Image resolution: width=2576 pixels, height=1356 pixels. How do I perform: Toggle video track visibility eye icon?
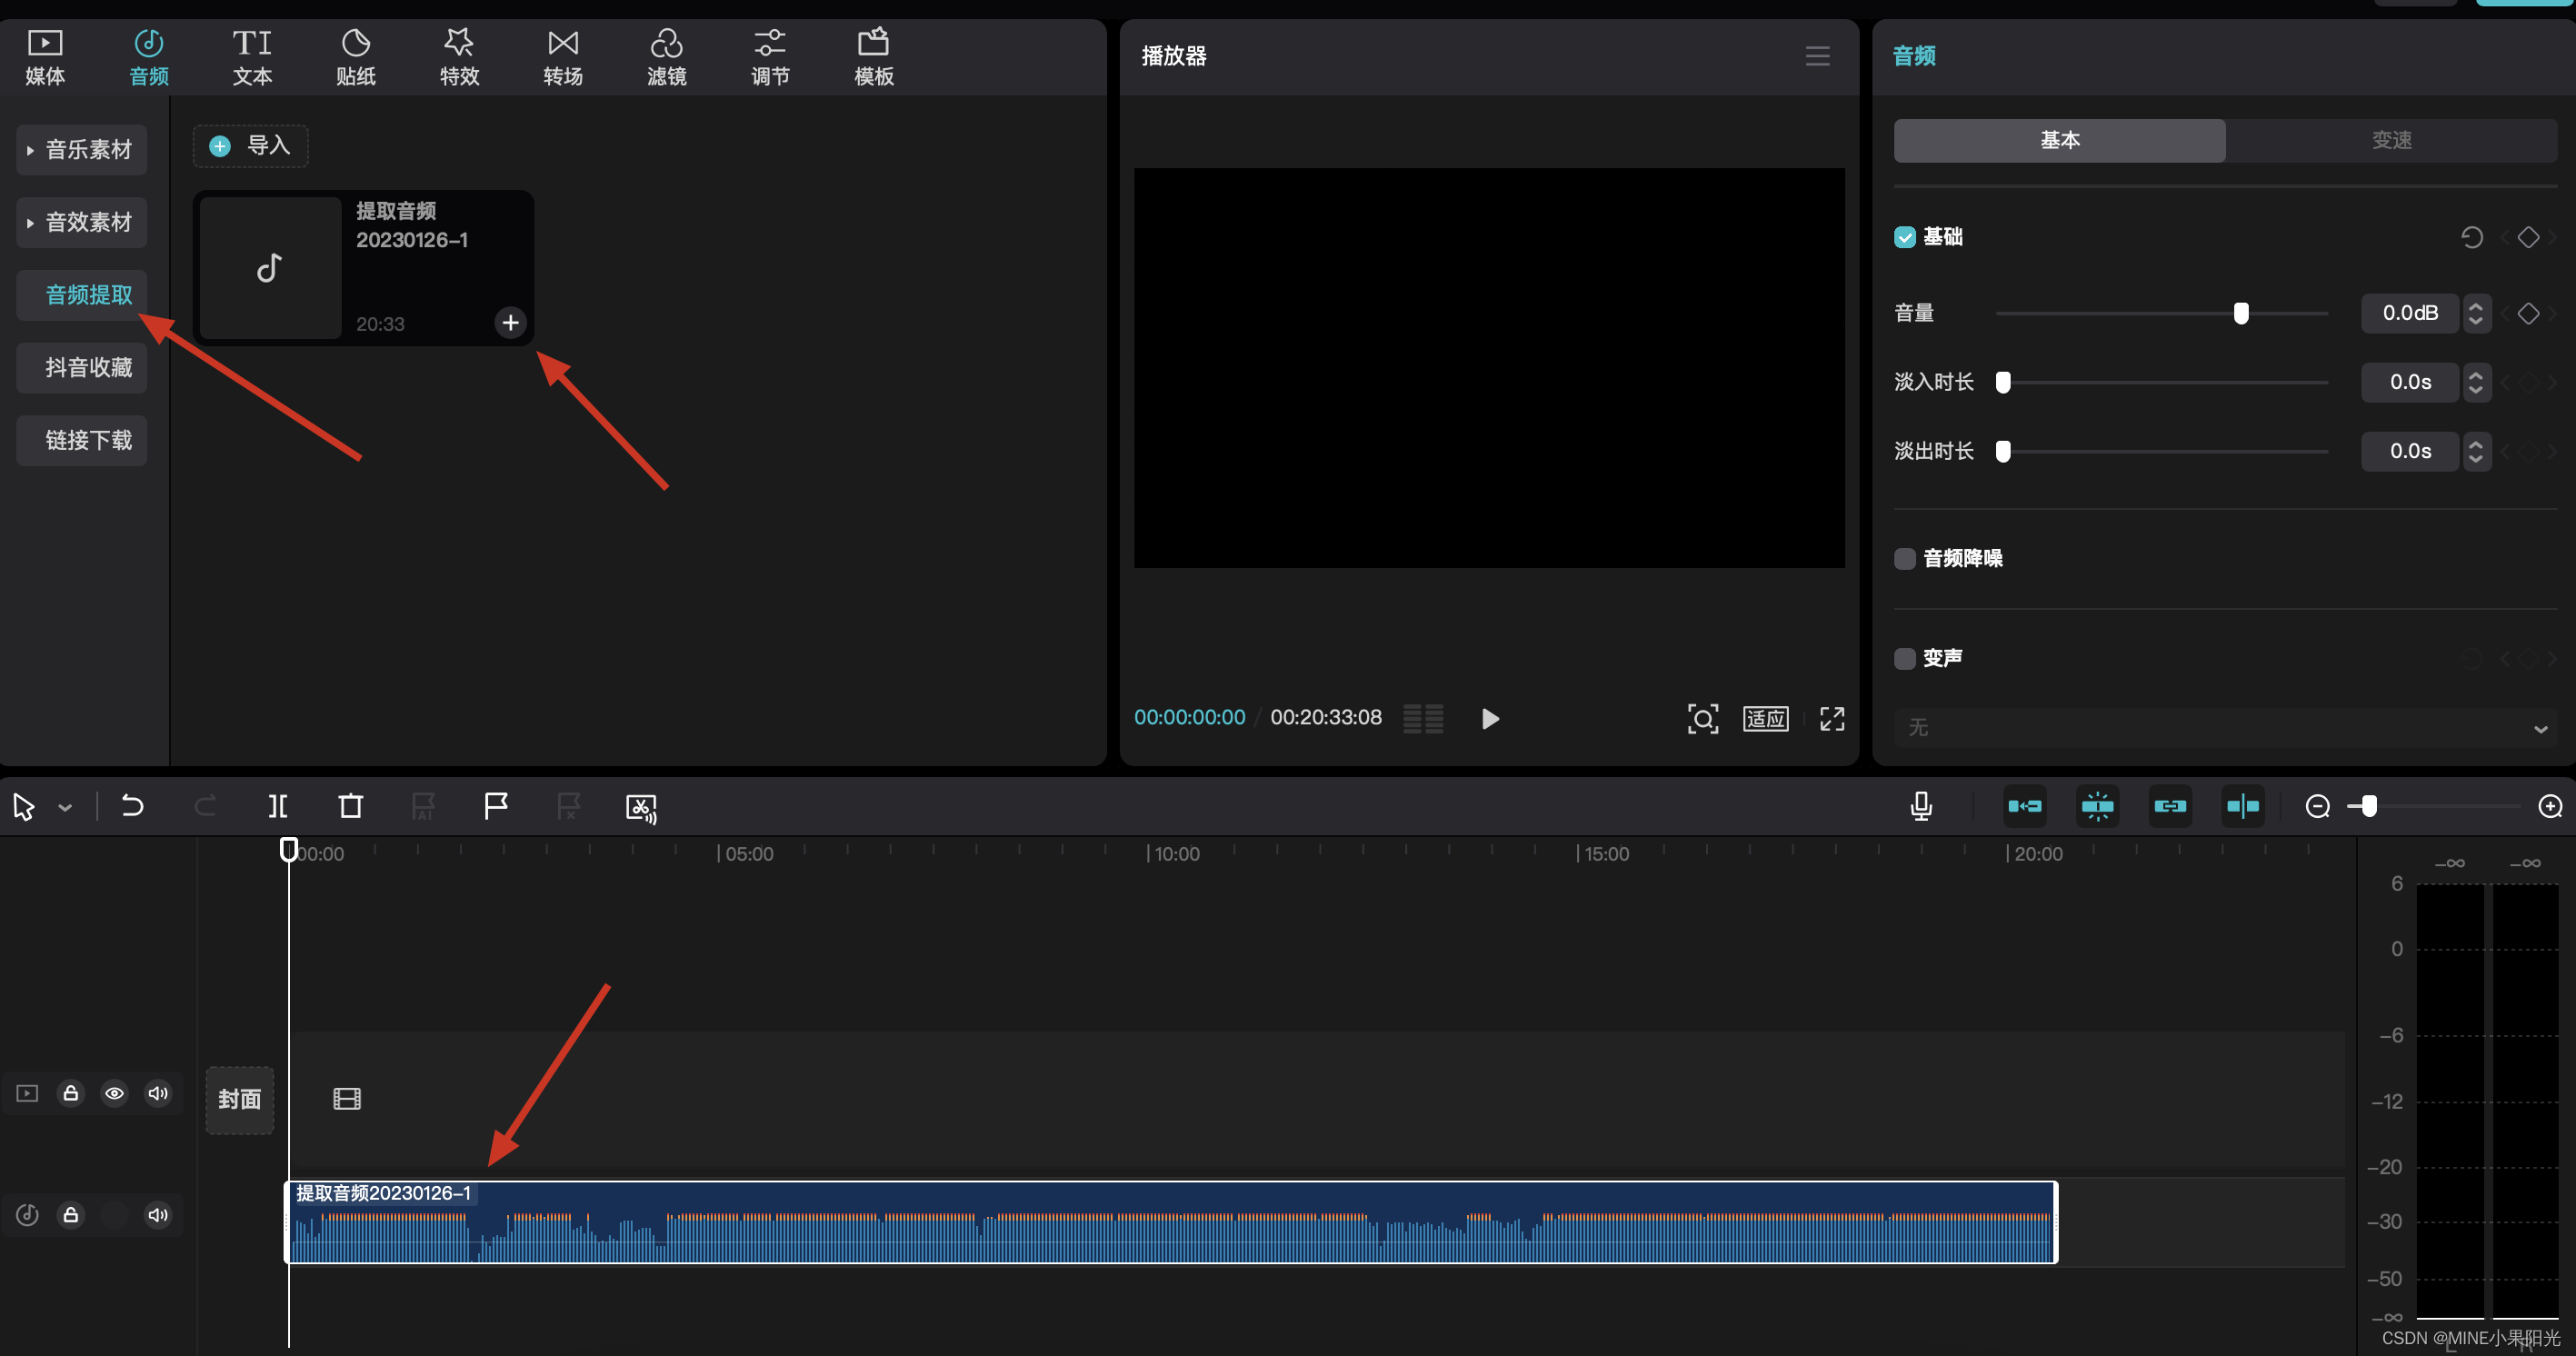[x=114, y=1093]
